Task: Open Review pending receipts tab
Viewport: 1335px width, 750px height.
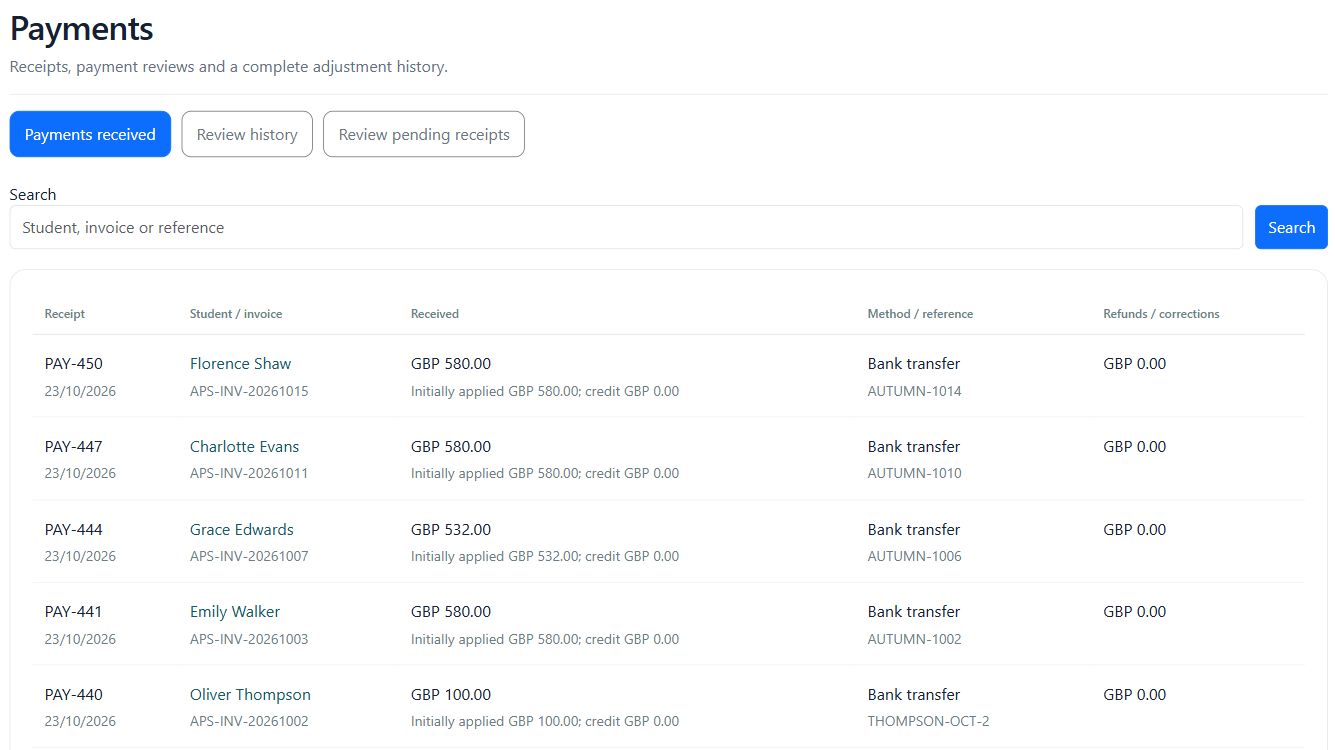Action: coord(424,134)
